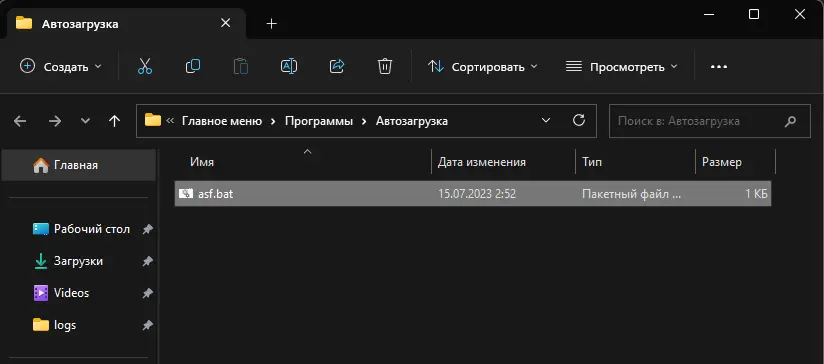Sort by Имя column header
824x364 pixels.
(202, 162)
